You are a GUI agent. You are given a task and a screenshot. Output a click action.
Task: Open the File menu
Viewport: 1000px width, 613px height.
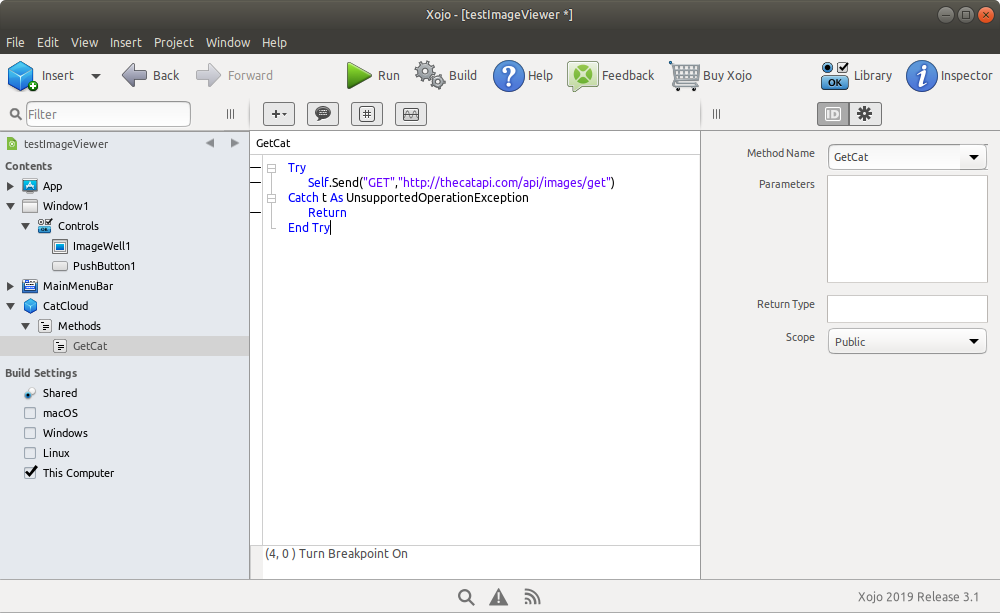pos(15,43)
